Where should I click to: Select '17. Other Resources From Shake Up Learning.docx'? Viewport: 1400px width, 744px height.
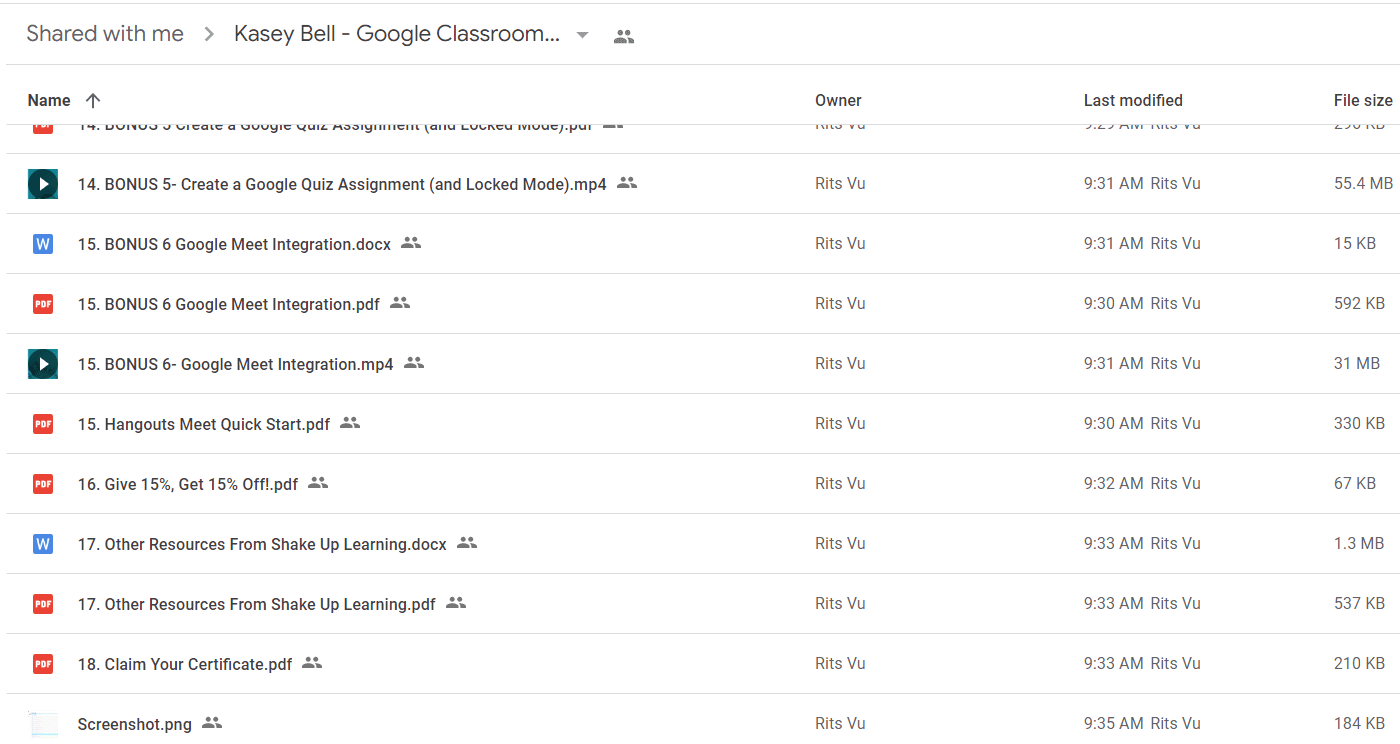click(262, 544)
